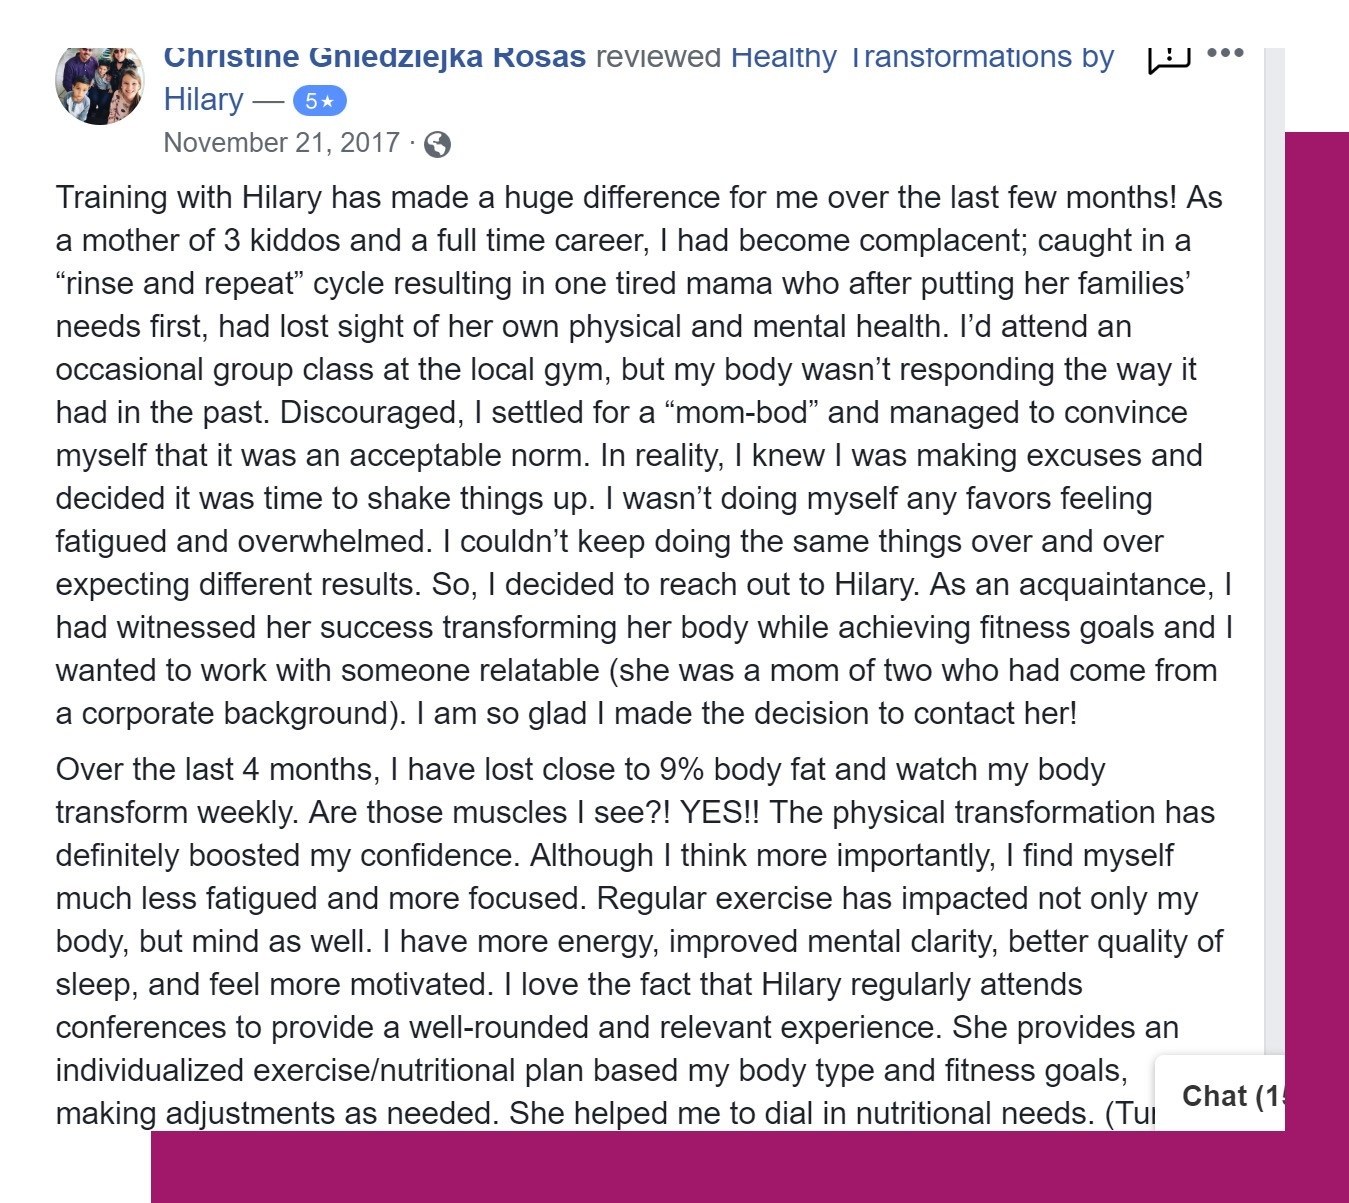Image resolution: width=1349 pixels, height=1203 pixels.
Task: Open the post options three-dot menu
Action: pyautogui.click(x=1225, y=53)
